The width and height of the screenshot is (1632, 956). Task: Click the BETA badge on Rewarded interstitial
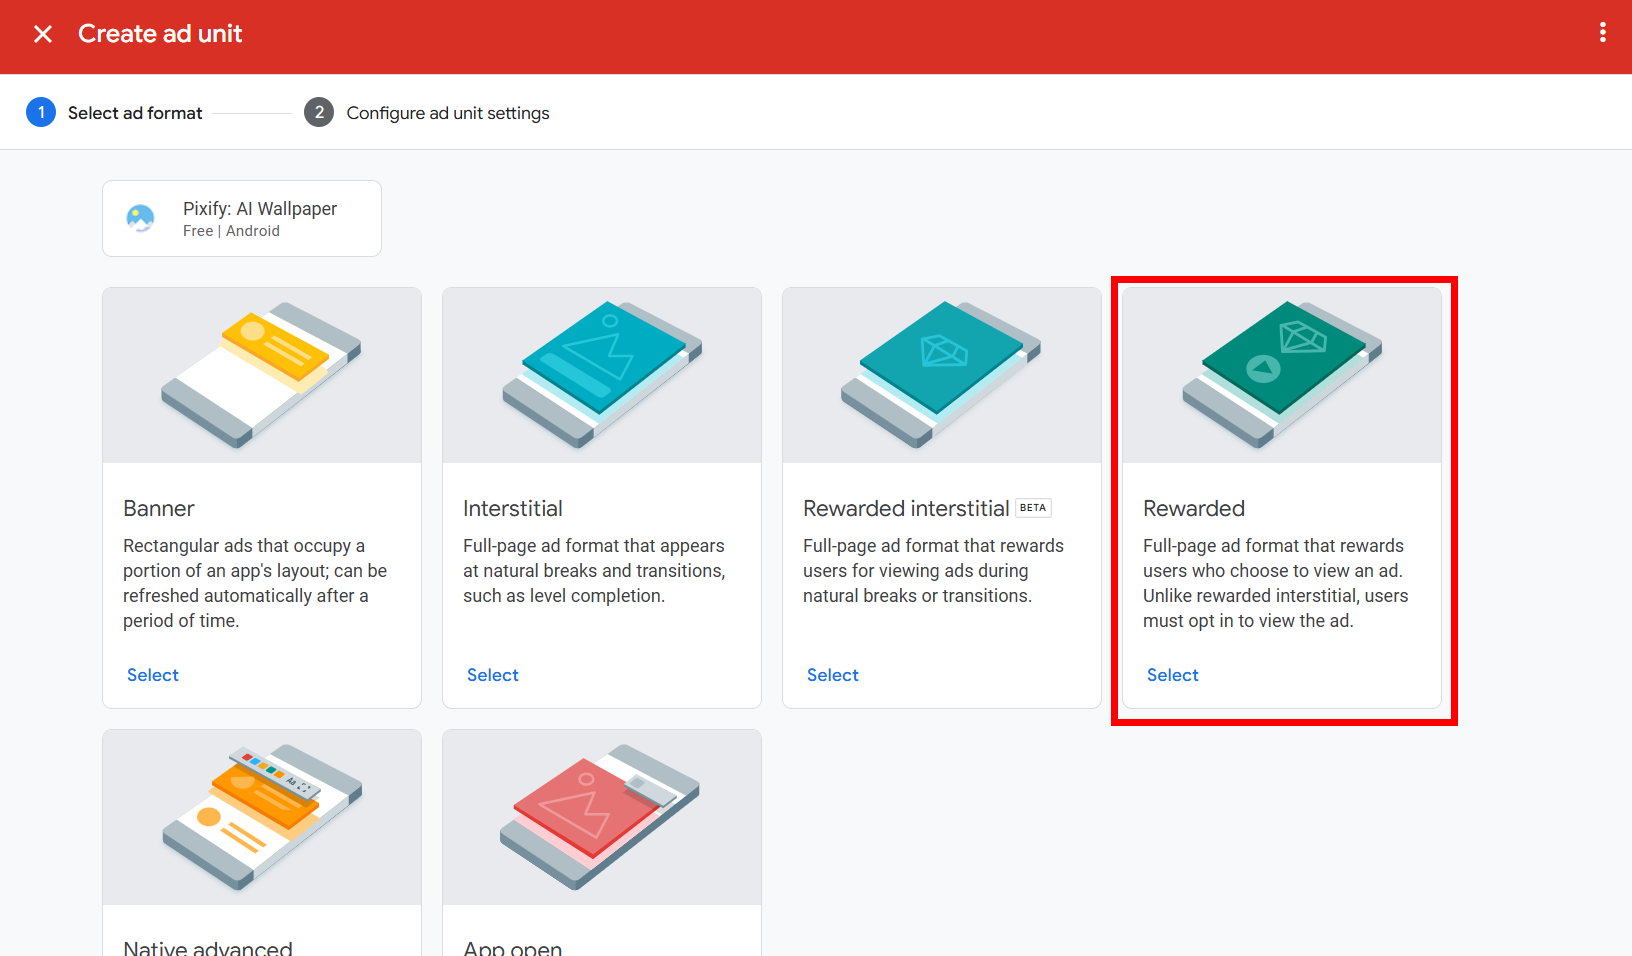[1033, 508]
